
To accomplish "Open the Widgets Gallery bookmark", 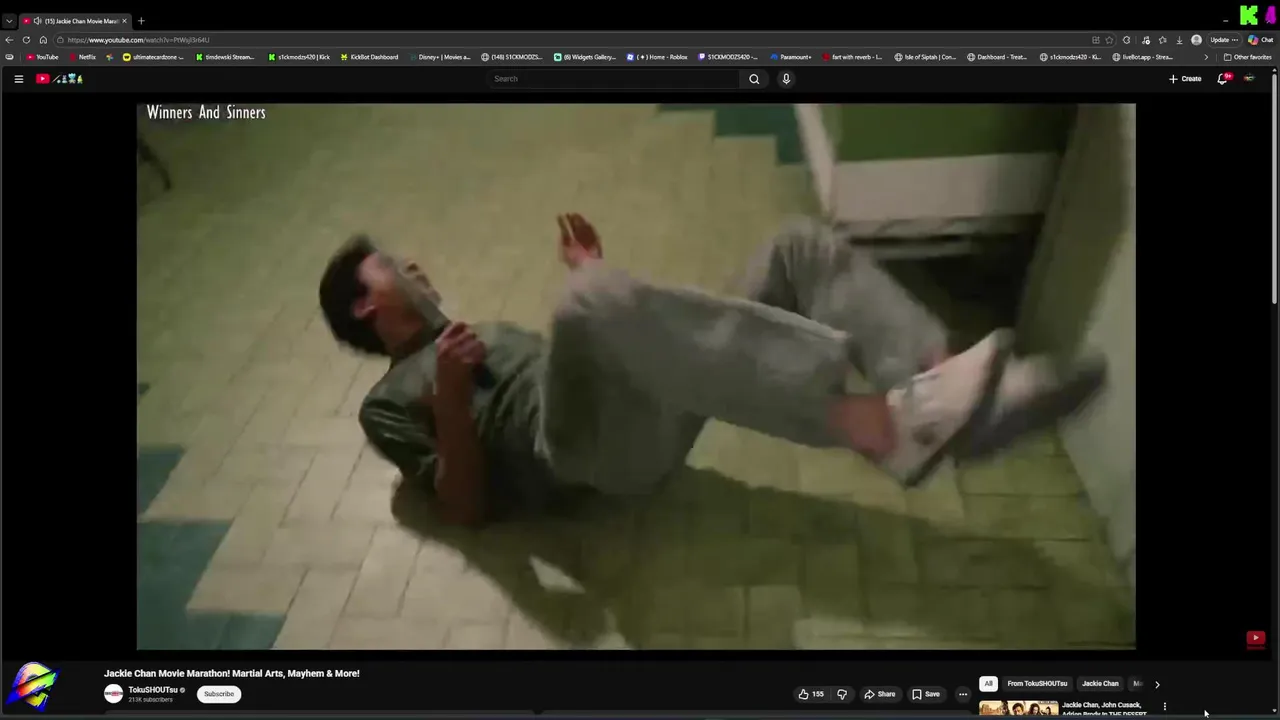I will pyautogui.click(x=585, y=57).
